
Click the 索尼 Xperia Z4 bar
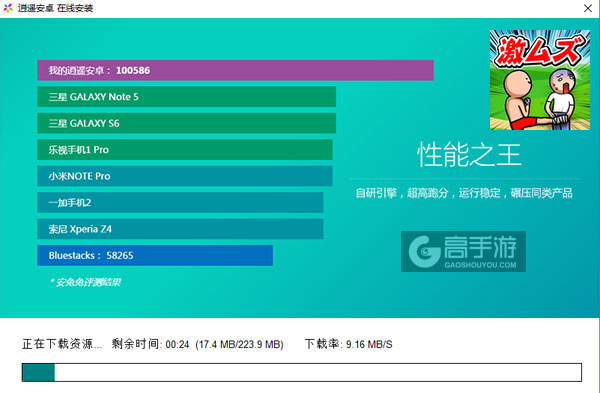(180, 229)
